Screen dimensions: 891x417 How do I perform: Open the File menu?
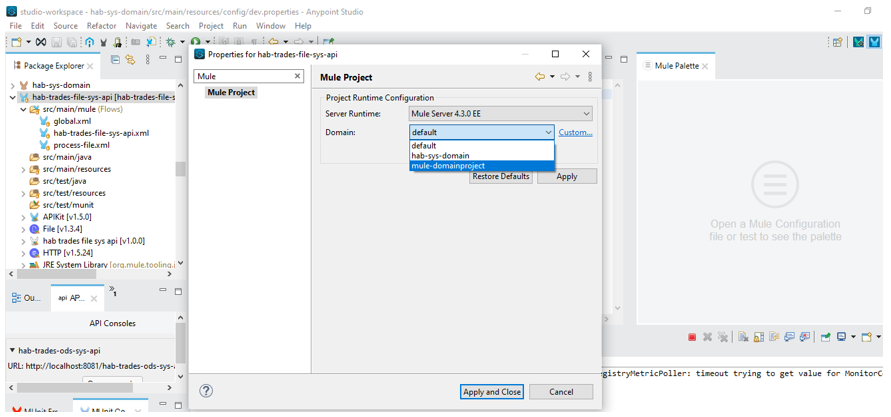(x=15, y=26)
